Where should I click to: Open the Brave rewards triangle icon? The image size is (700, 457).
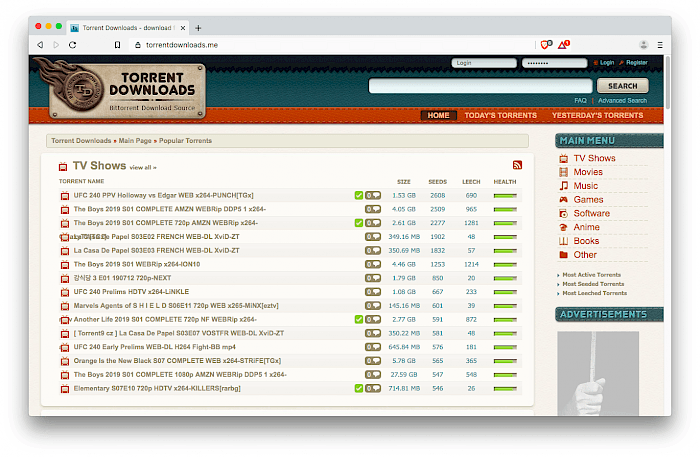(563, 44)
